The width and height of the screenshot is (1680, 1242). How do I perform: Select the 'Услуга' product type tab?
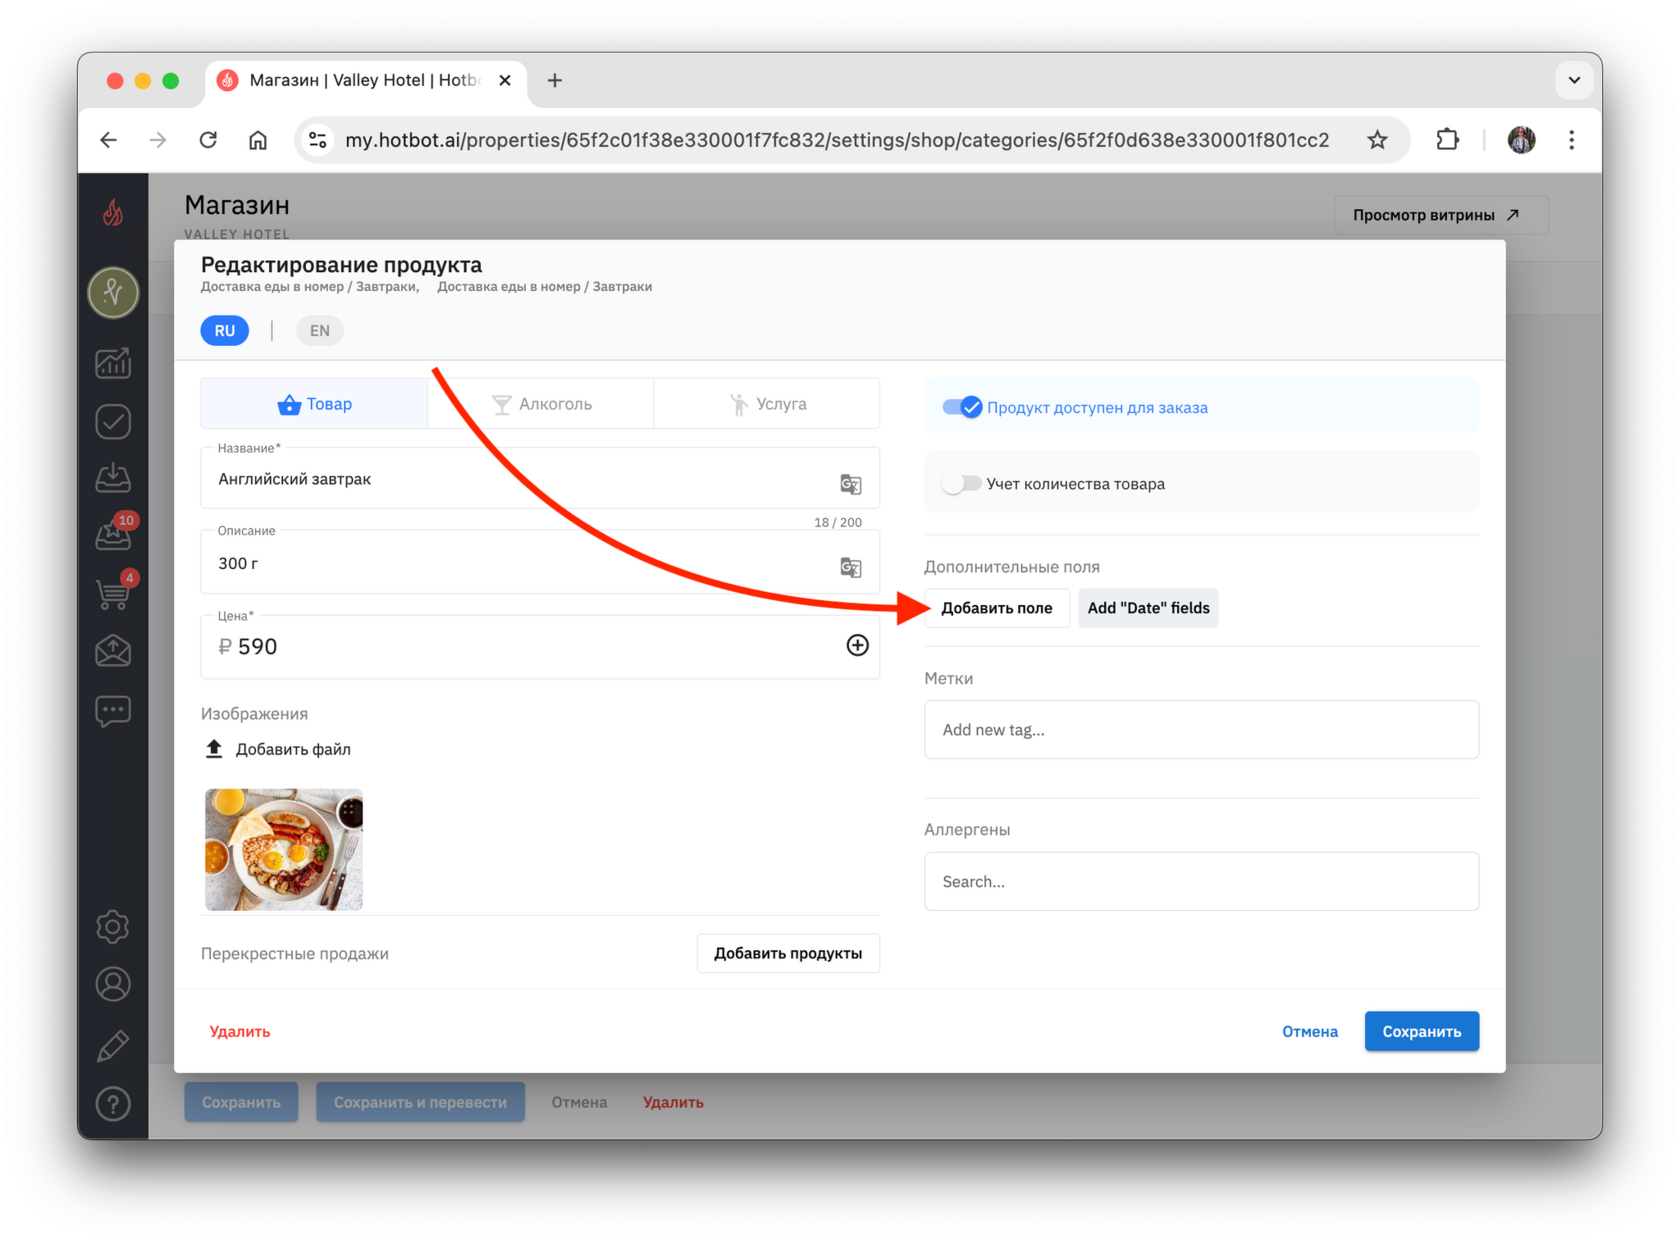click(x=767, y=404)
